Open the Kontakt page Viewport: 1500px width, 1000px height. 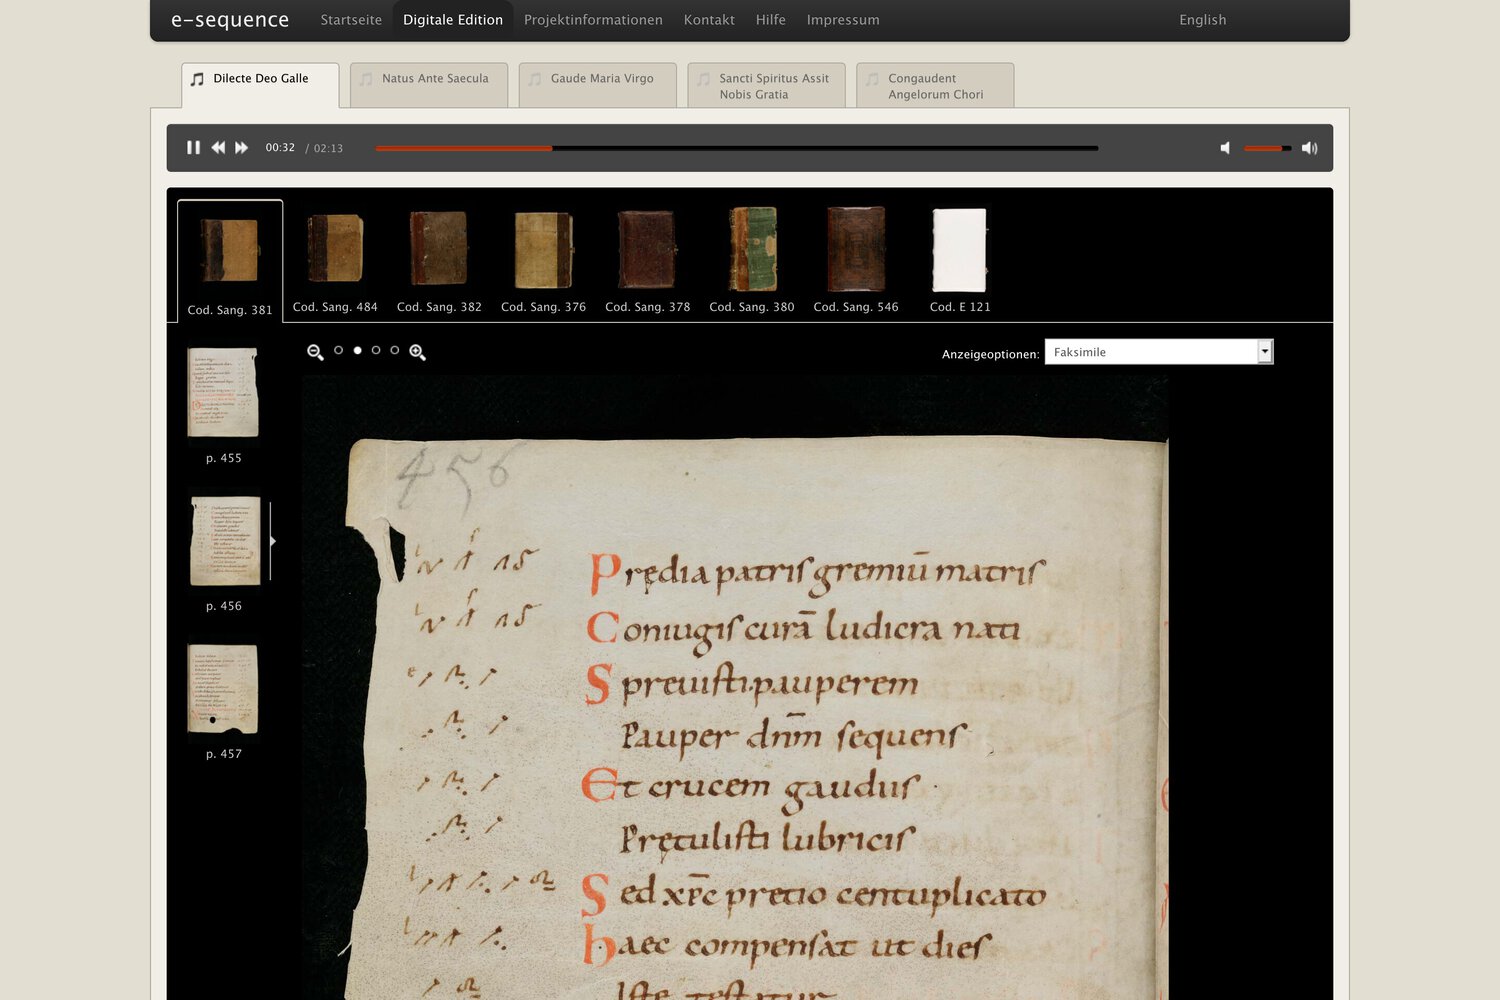[709, 20]
